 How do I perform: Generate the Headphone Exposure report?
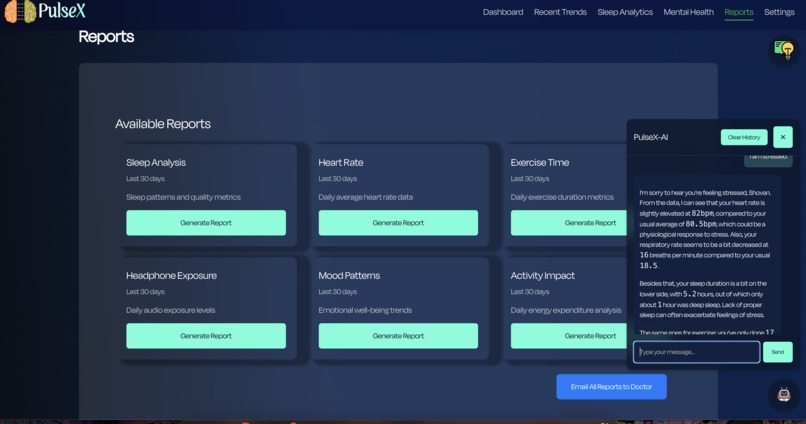click(x=206, y=336)
